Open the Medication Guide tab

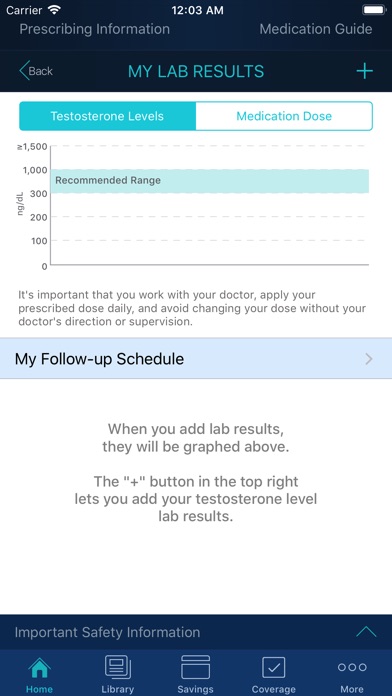316,29
